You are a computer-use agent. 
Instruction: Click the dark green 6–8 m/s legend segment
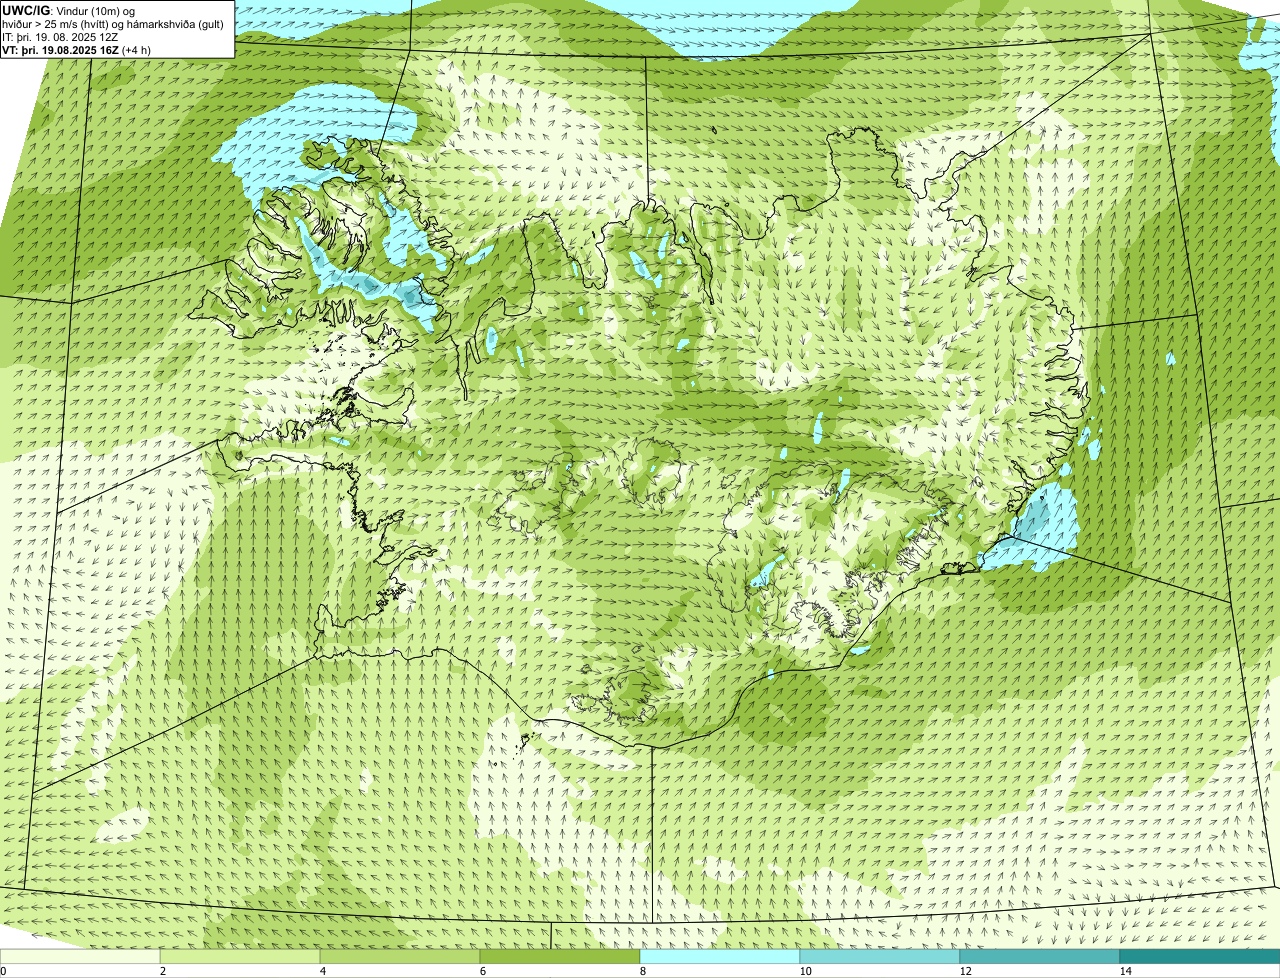[x=560, y=956]
